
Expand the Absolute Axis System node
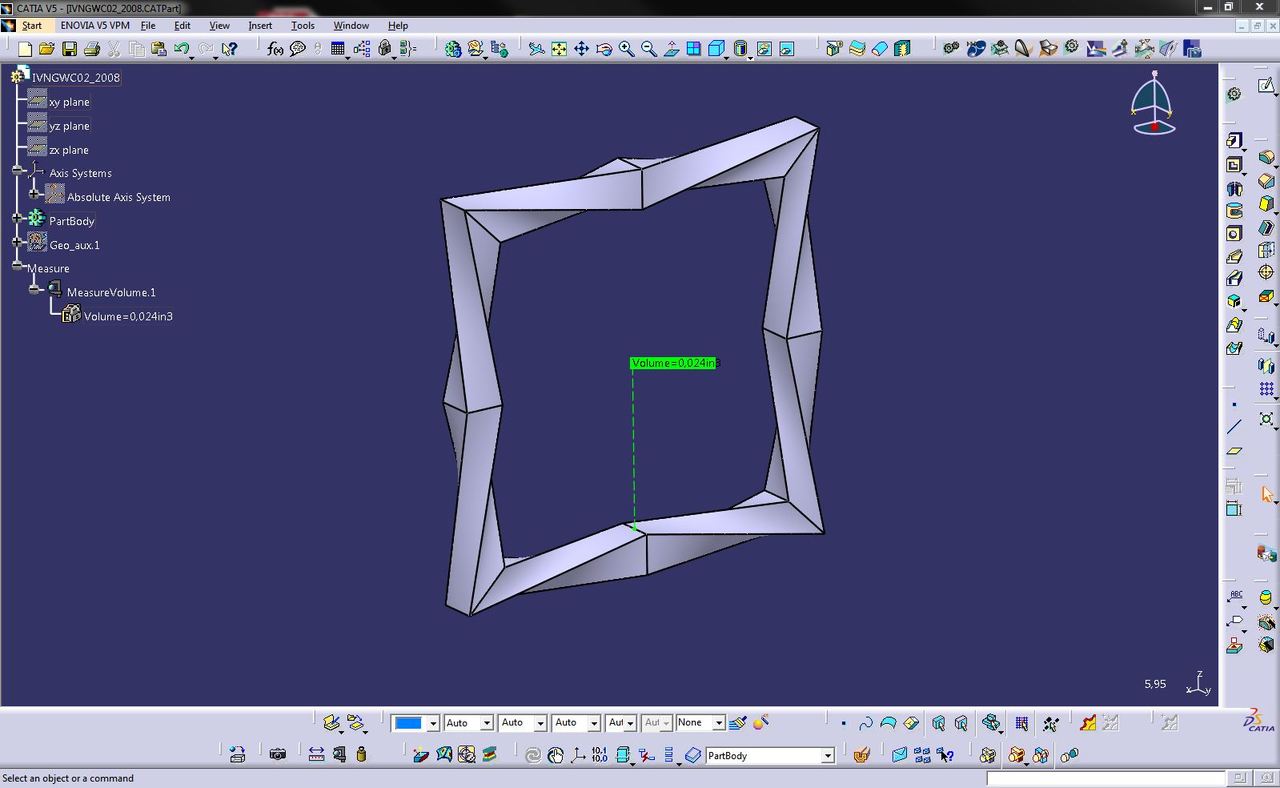click(x=35, y=194)
